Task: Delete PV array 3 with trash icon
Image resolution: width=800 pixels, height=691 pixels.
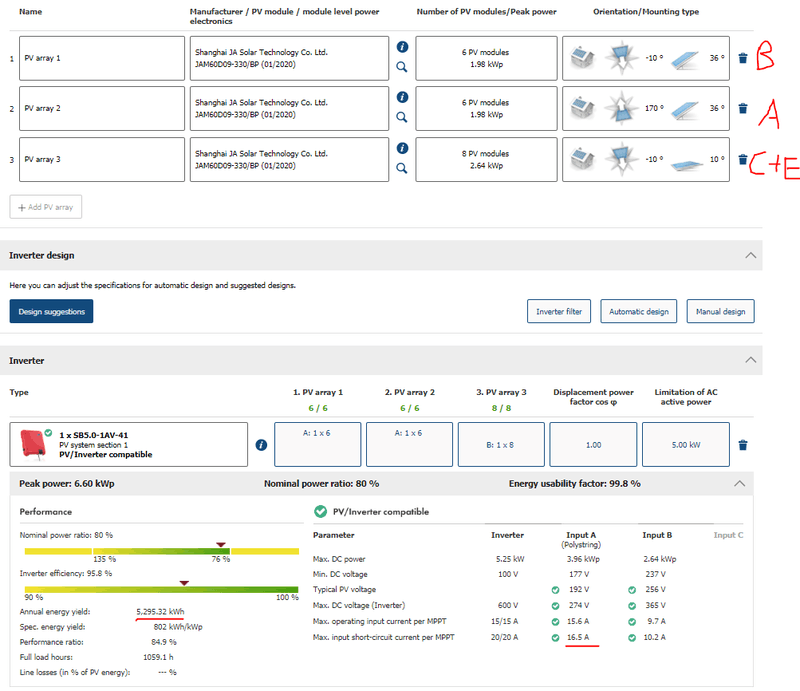Action: tap(742, 159)
